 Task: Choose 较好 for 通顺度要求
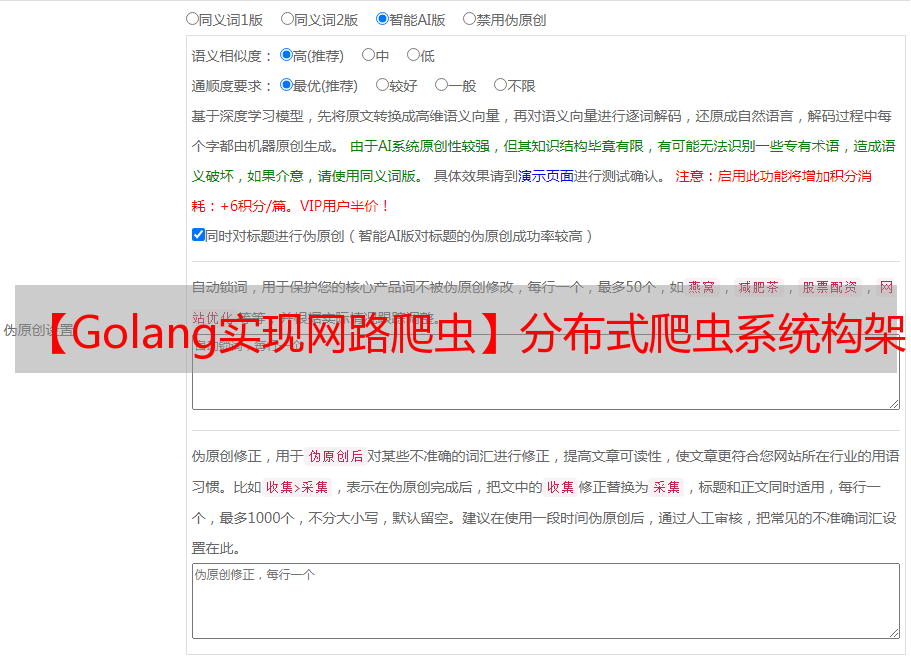382,85
